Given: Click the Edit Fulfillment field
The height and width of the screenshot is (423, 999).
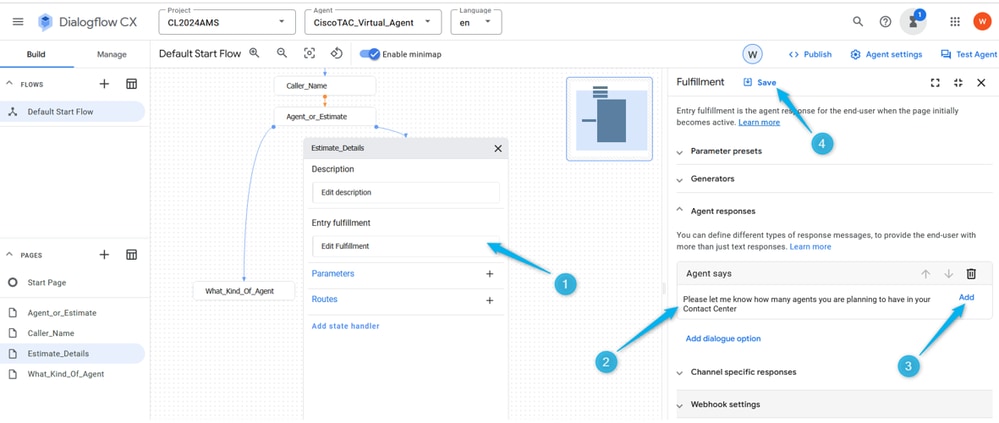Looking at the screenshot, I should tap(406, 246).
